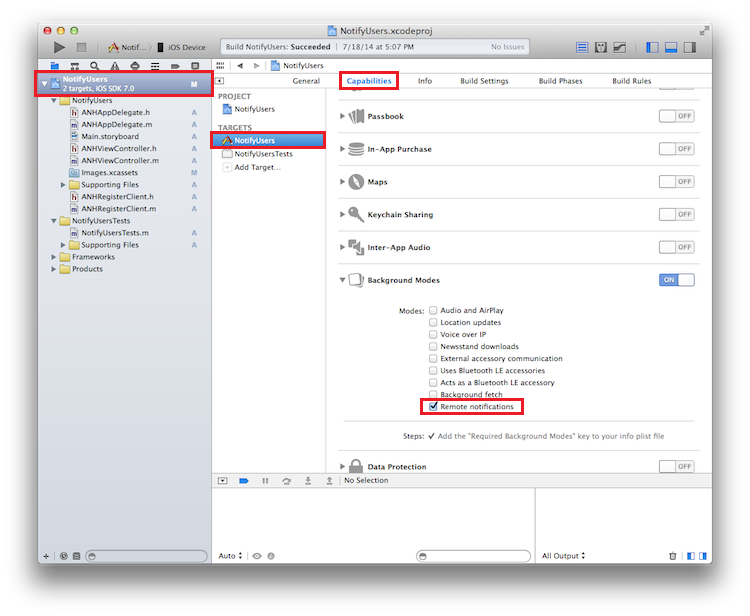This screenshot has width=750, height=616.
Task: Expand the Keychain Sharing section
Action: pos(342,214)
